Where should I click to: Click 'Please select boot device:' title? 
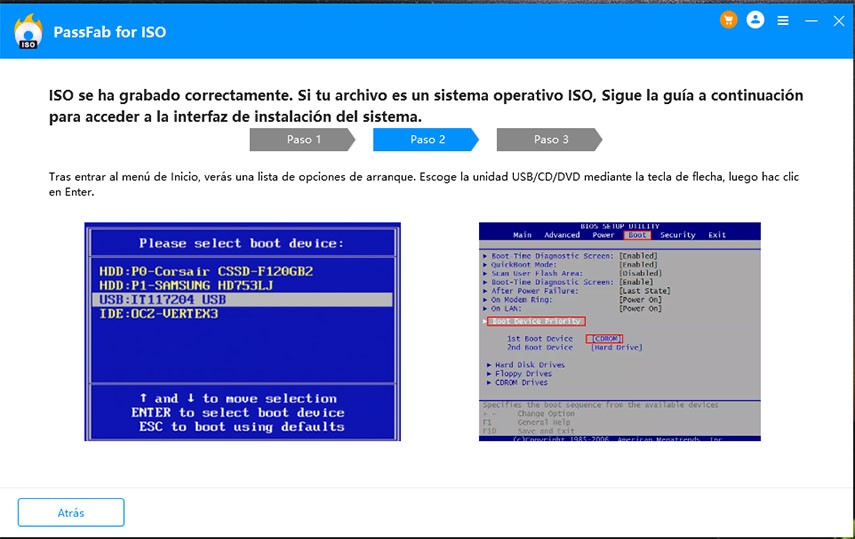[242, 243]
